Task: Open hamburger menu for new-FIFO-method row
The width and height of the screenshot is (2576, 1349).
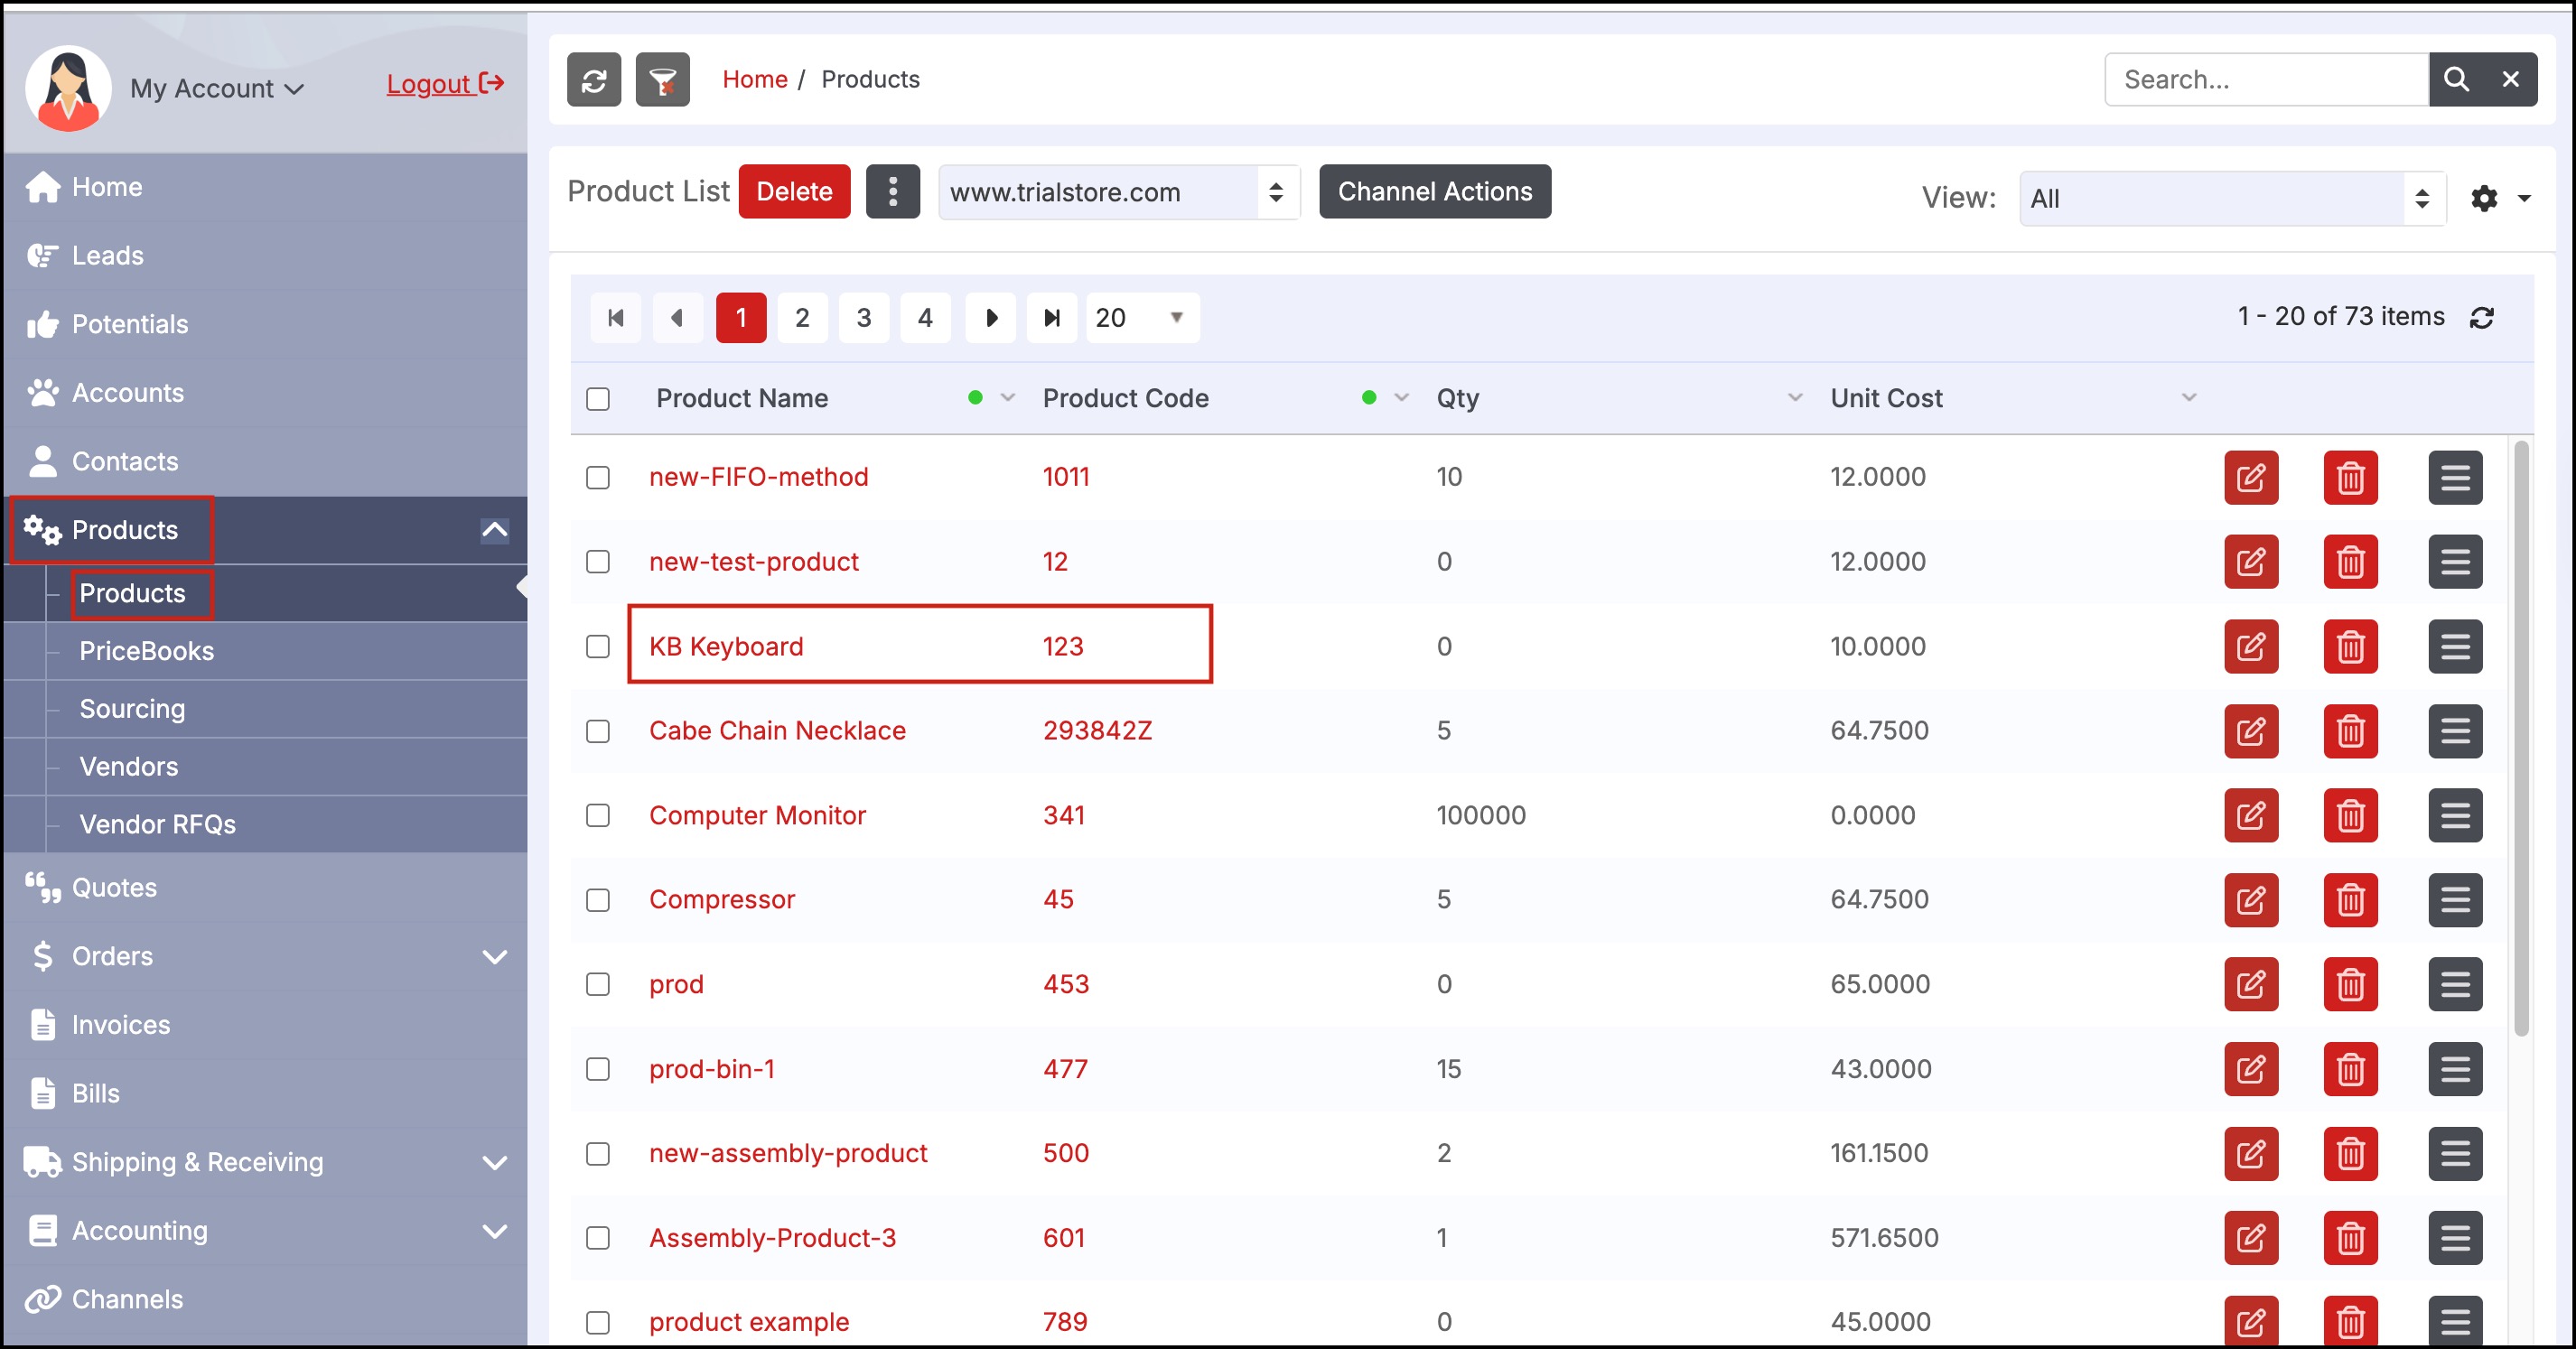Action: click(x=2454, y=477)
